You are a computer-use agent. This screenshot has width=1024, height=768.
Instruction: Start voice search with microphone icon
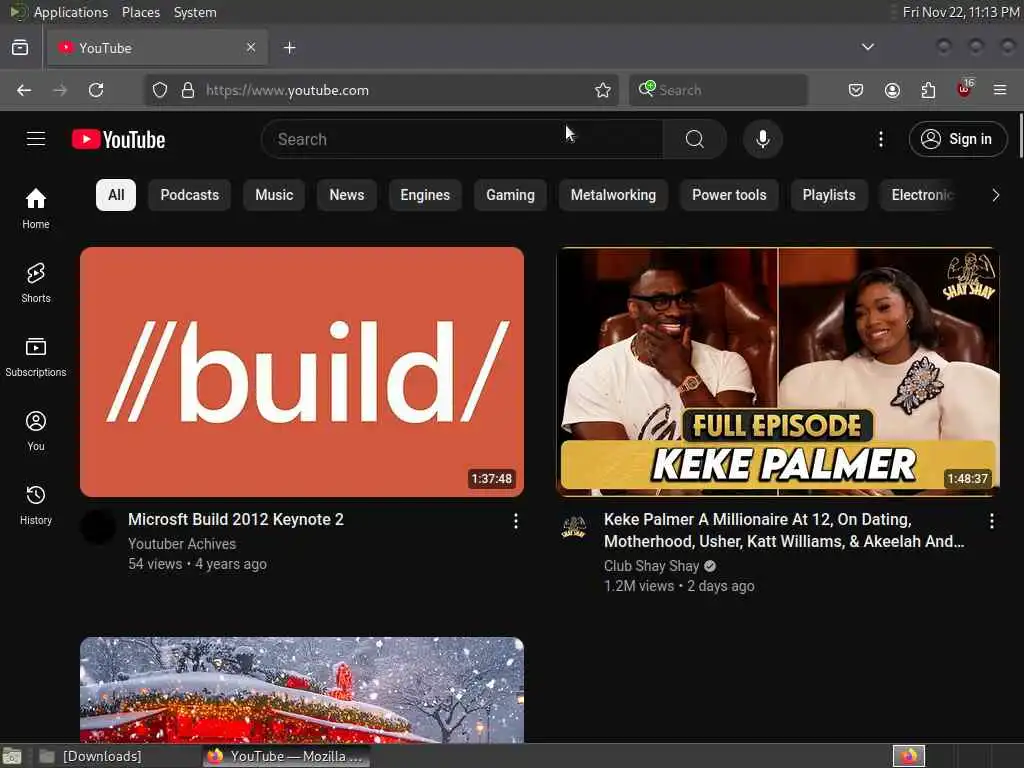point(762,139)
